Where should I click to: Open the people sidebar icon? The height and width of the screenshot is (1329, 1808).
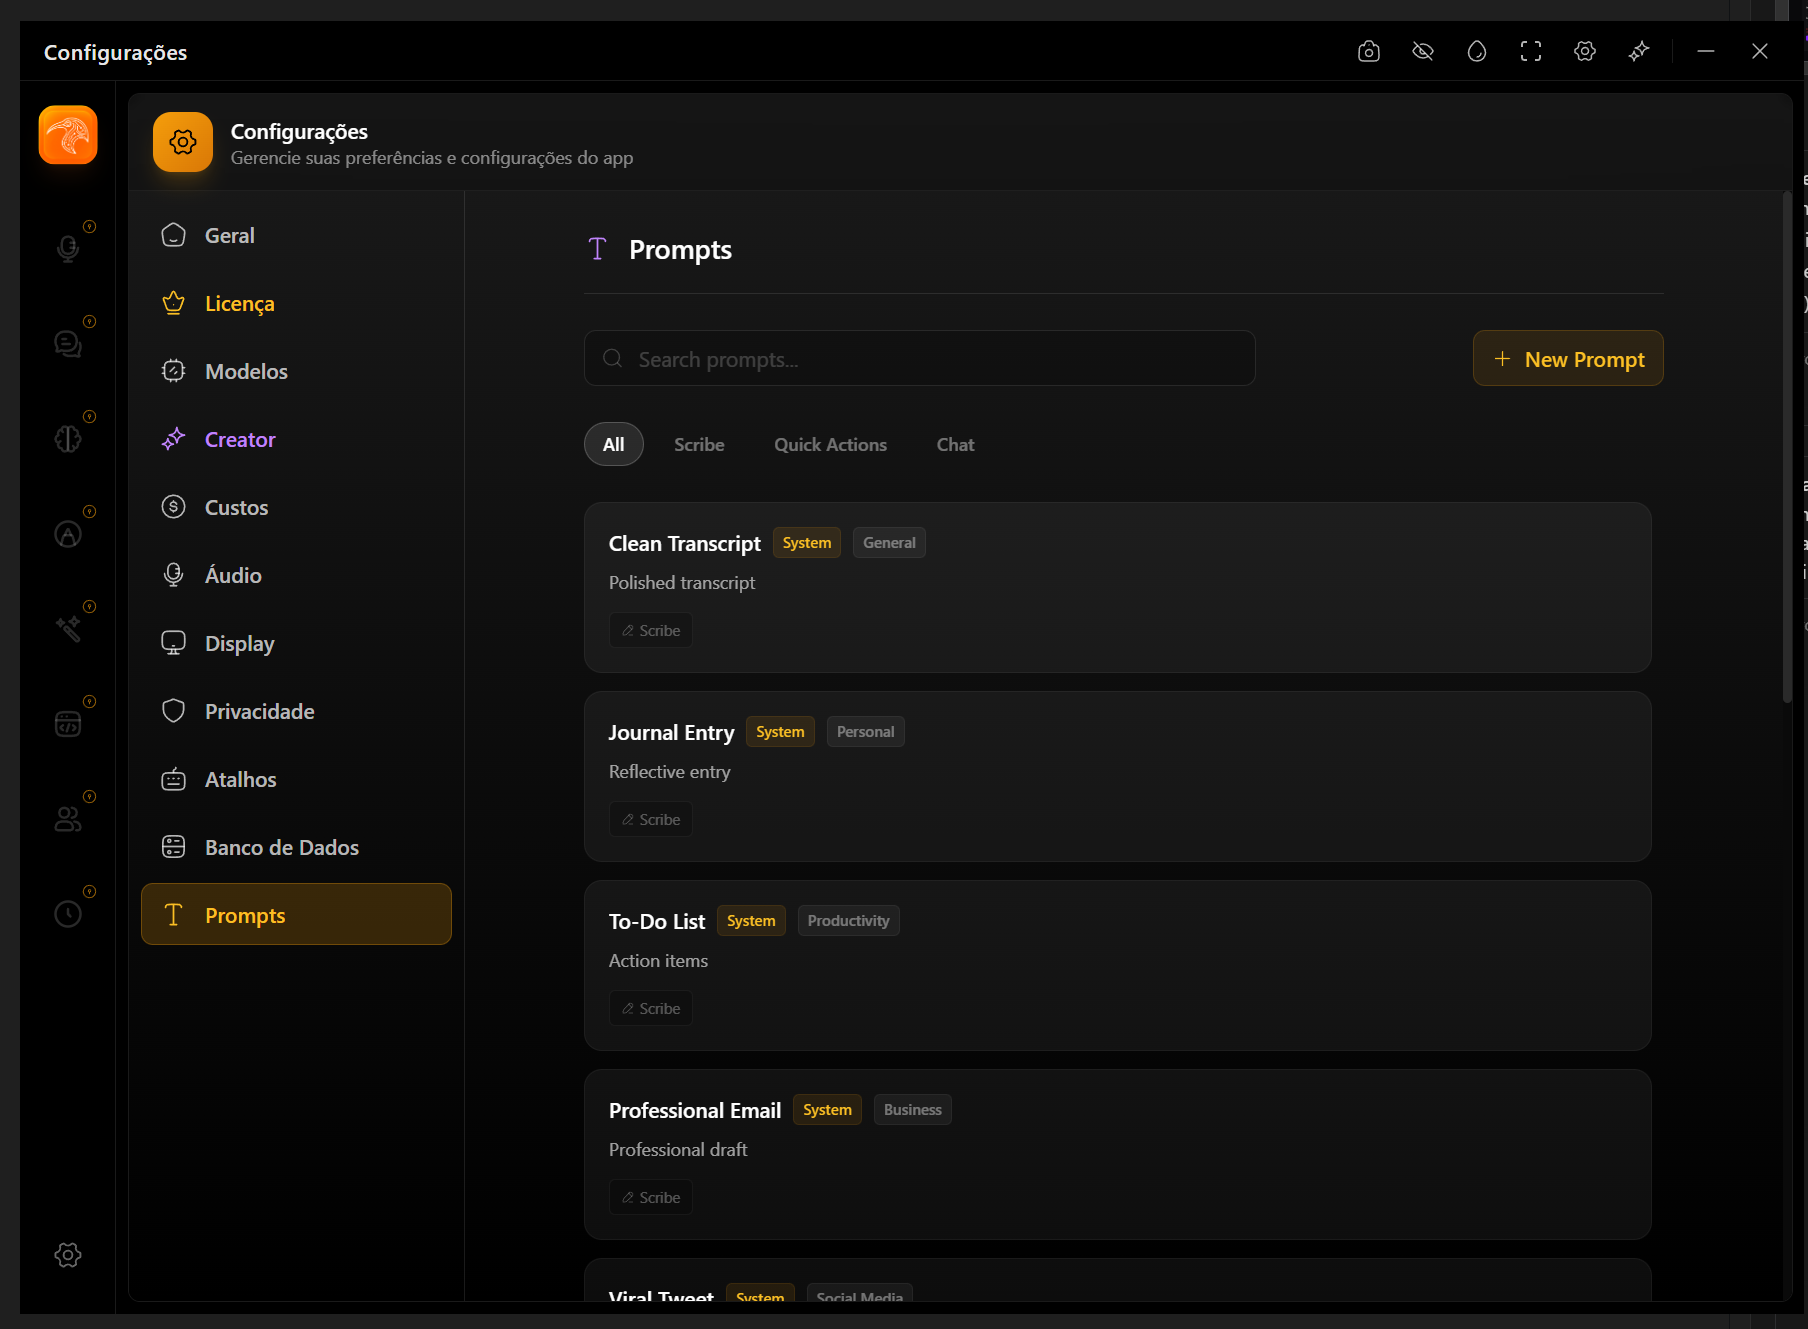click(x=68, y=818)
